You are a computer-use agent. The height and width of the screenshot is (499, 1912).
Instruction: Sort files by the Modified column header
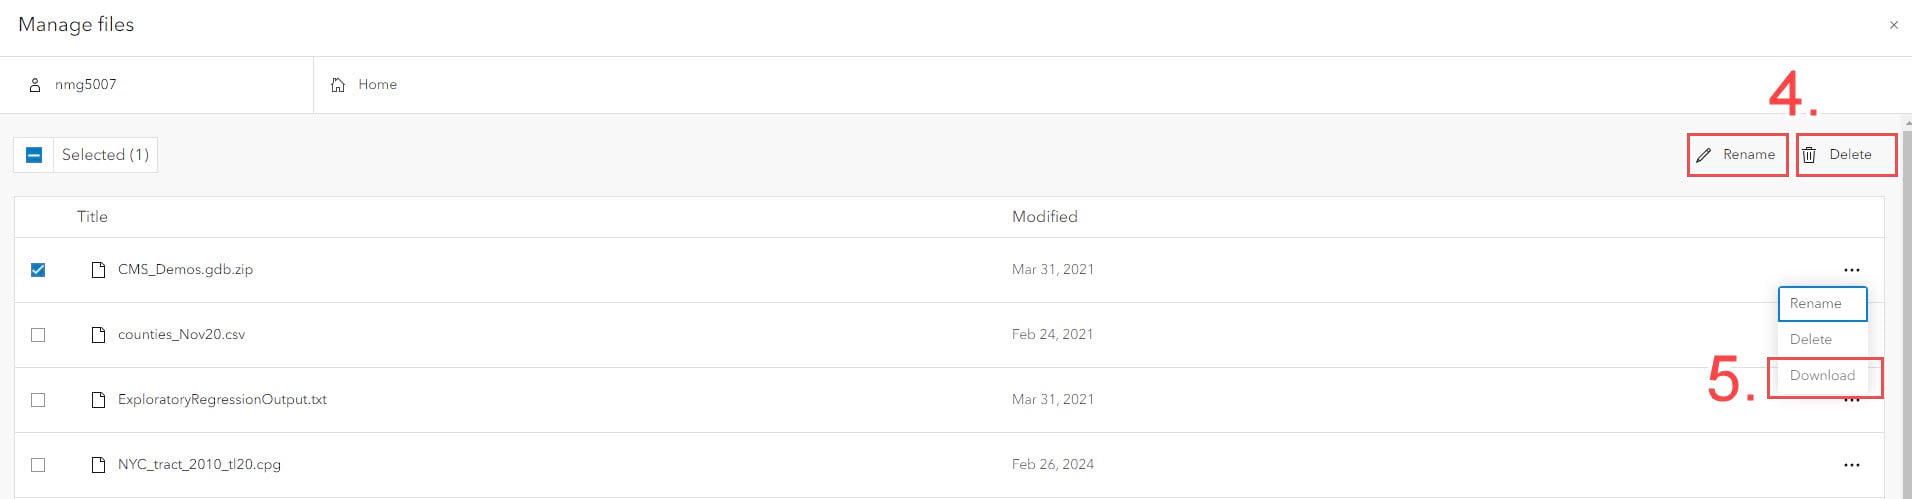[1044, 217]
